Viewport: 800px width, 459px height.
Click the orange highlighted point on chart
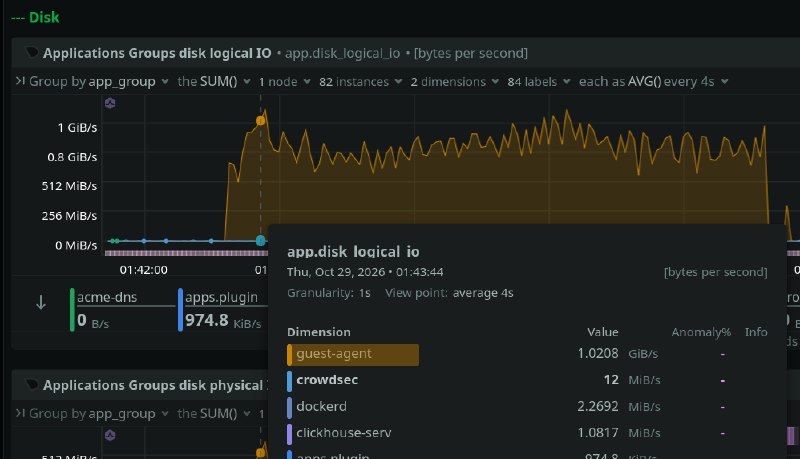click(261, 120)
